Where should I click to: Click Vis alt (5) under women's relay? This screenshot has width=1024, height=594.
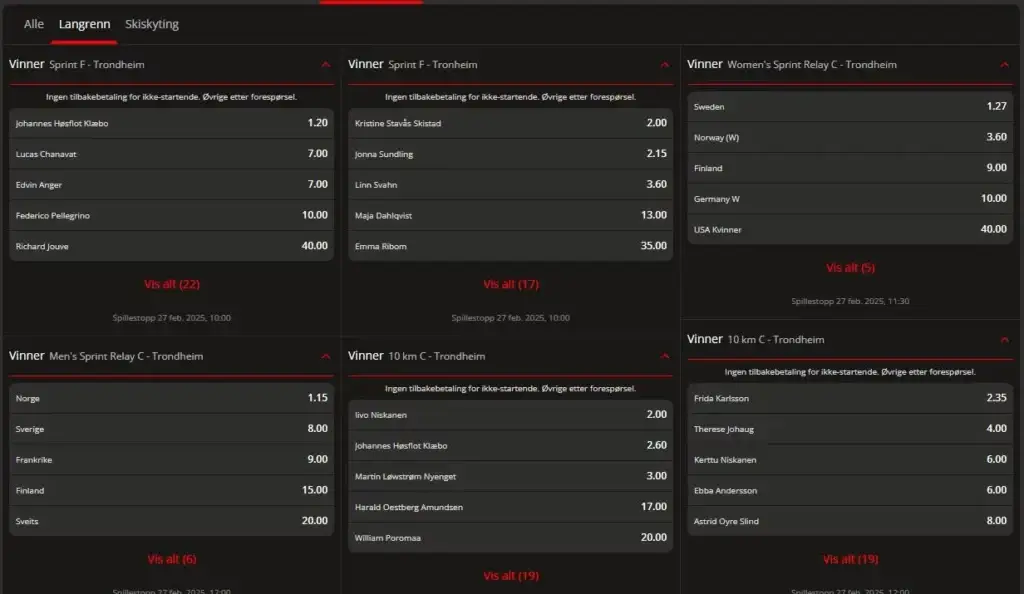click(850, 268)
